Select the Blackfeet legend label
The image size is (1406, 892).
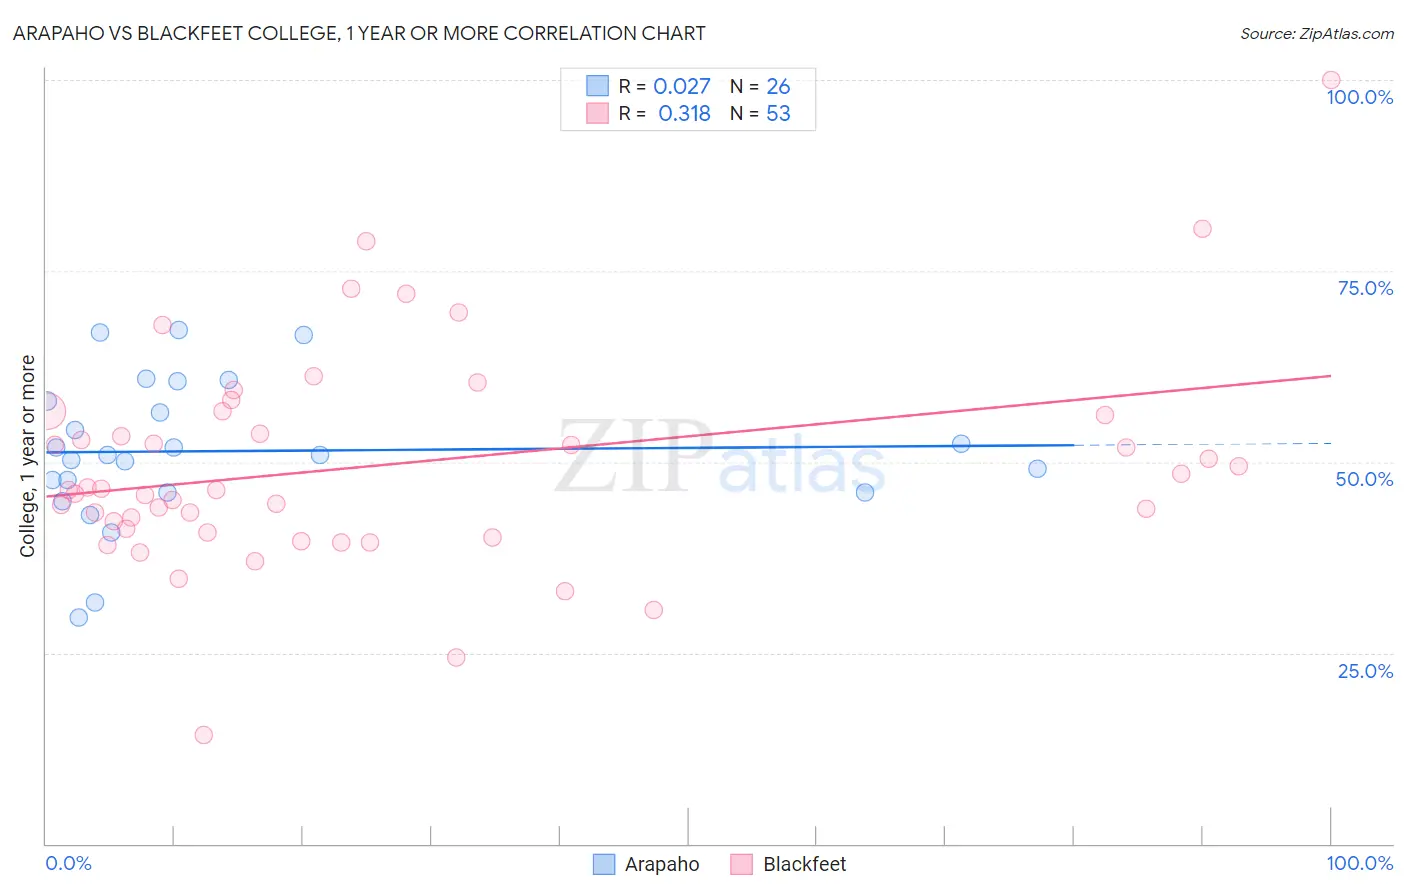pyautogui.click(x=804, y=864)
